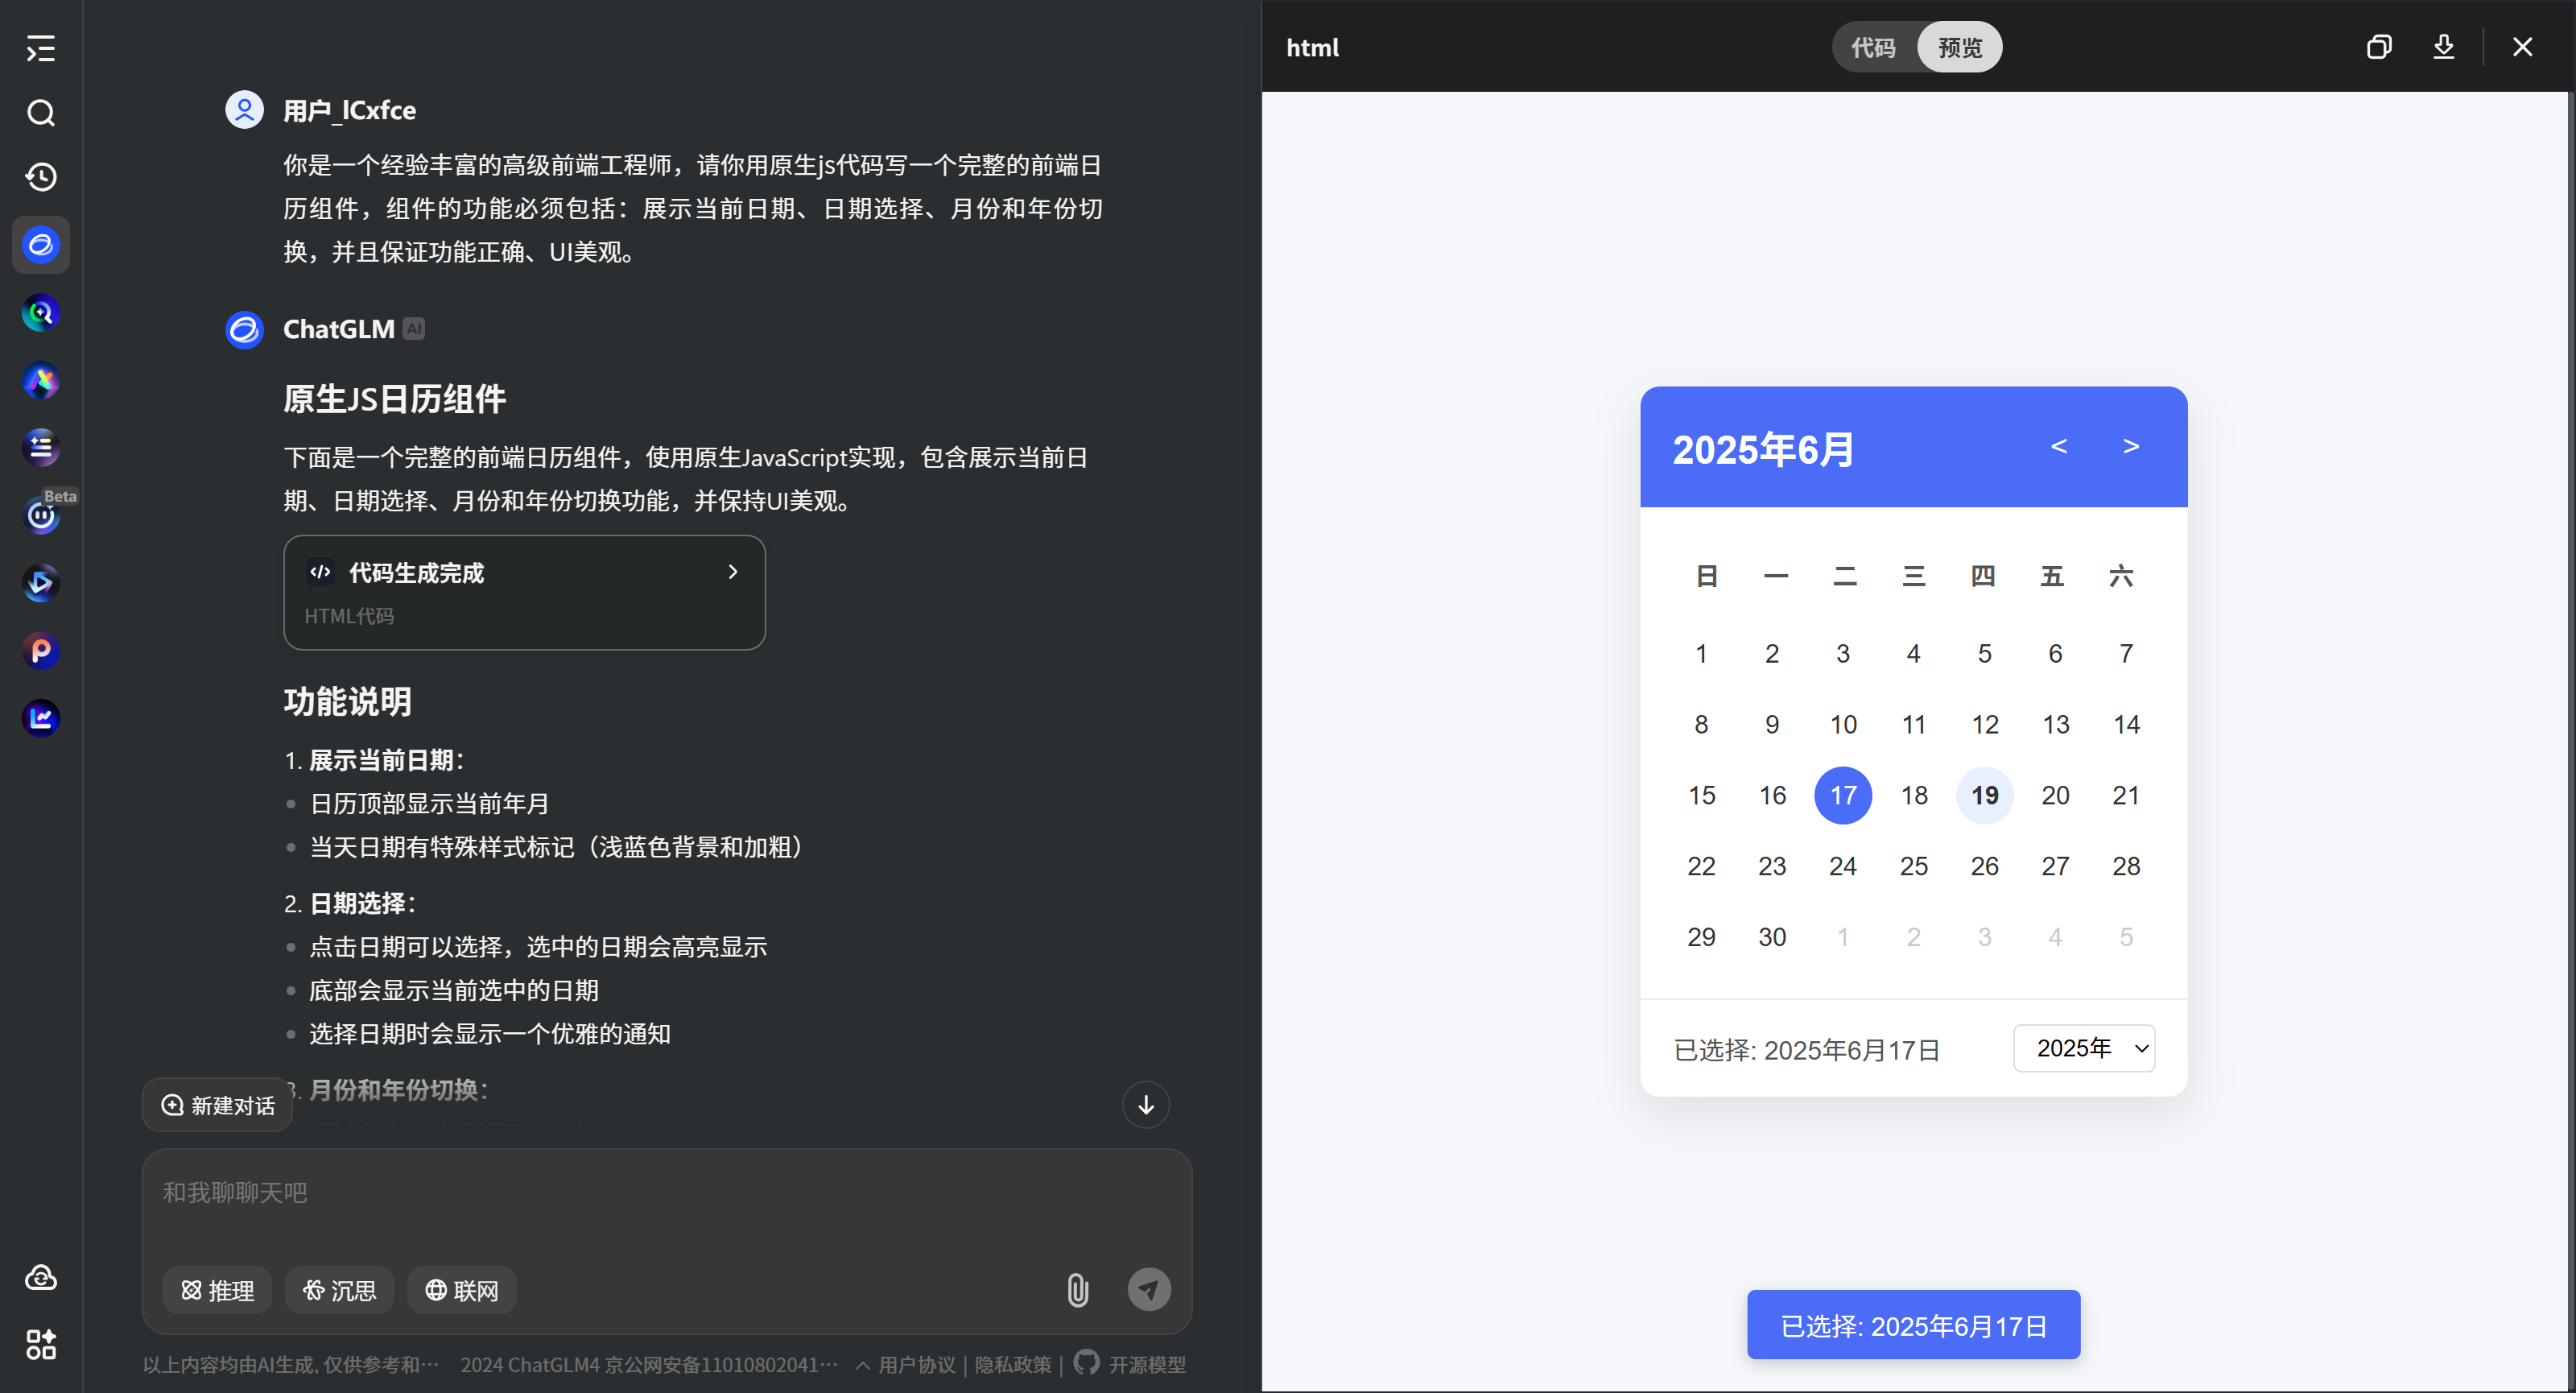Click the 2025年6月 calendar title
This screenshot has height=1393, width=2576.
[1764, 449]
